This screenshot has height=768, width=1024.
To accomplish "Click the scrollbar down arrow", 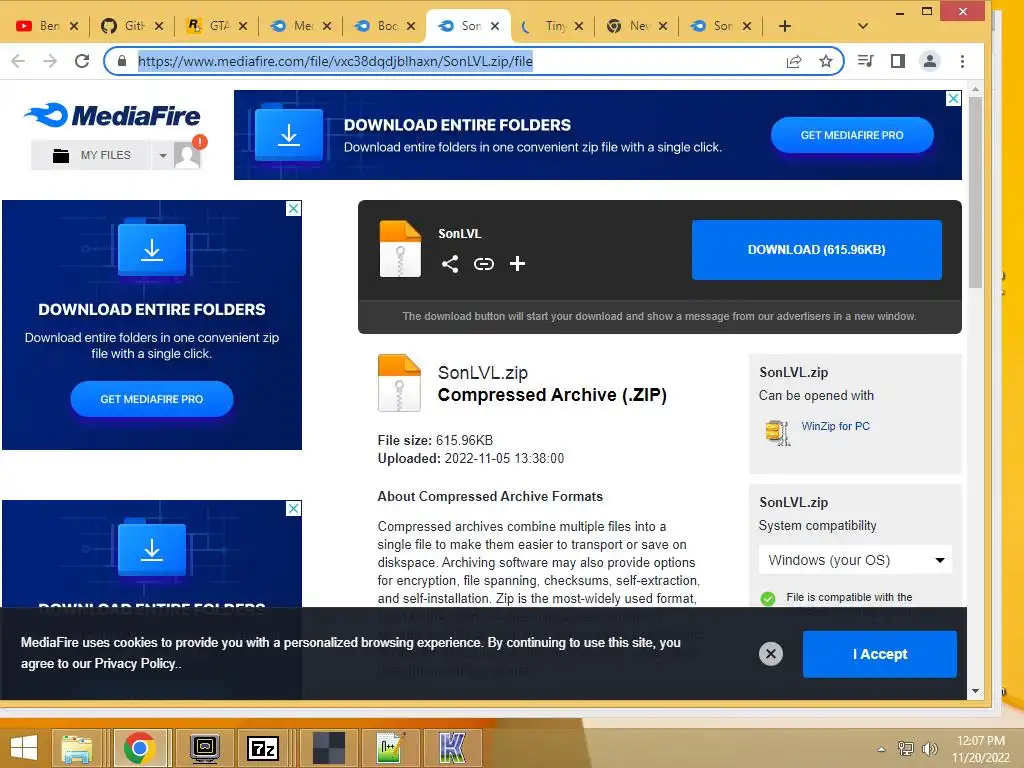I will [975, 691].
